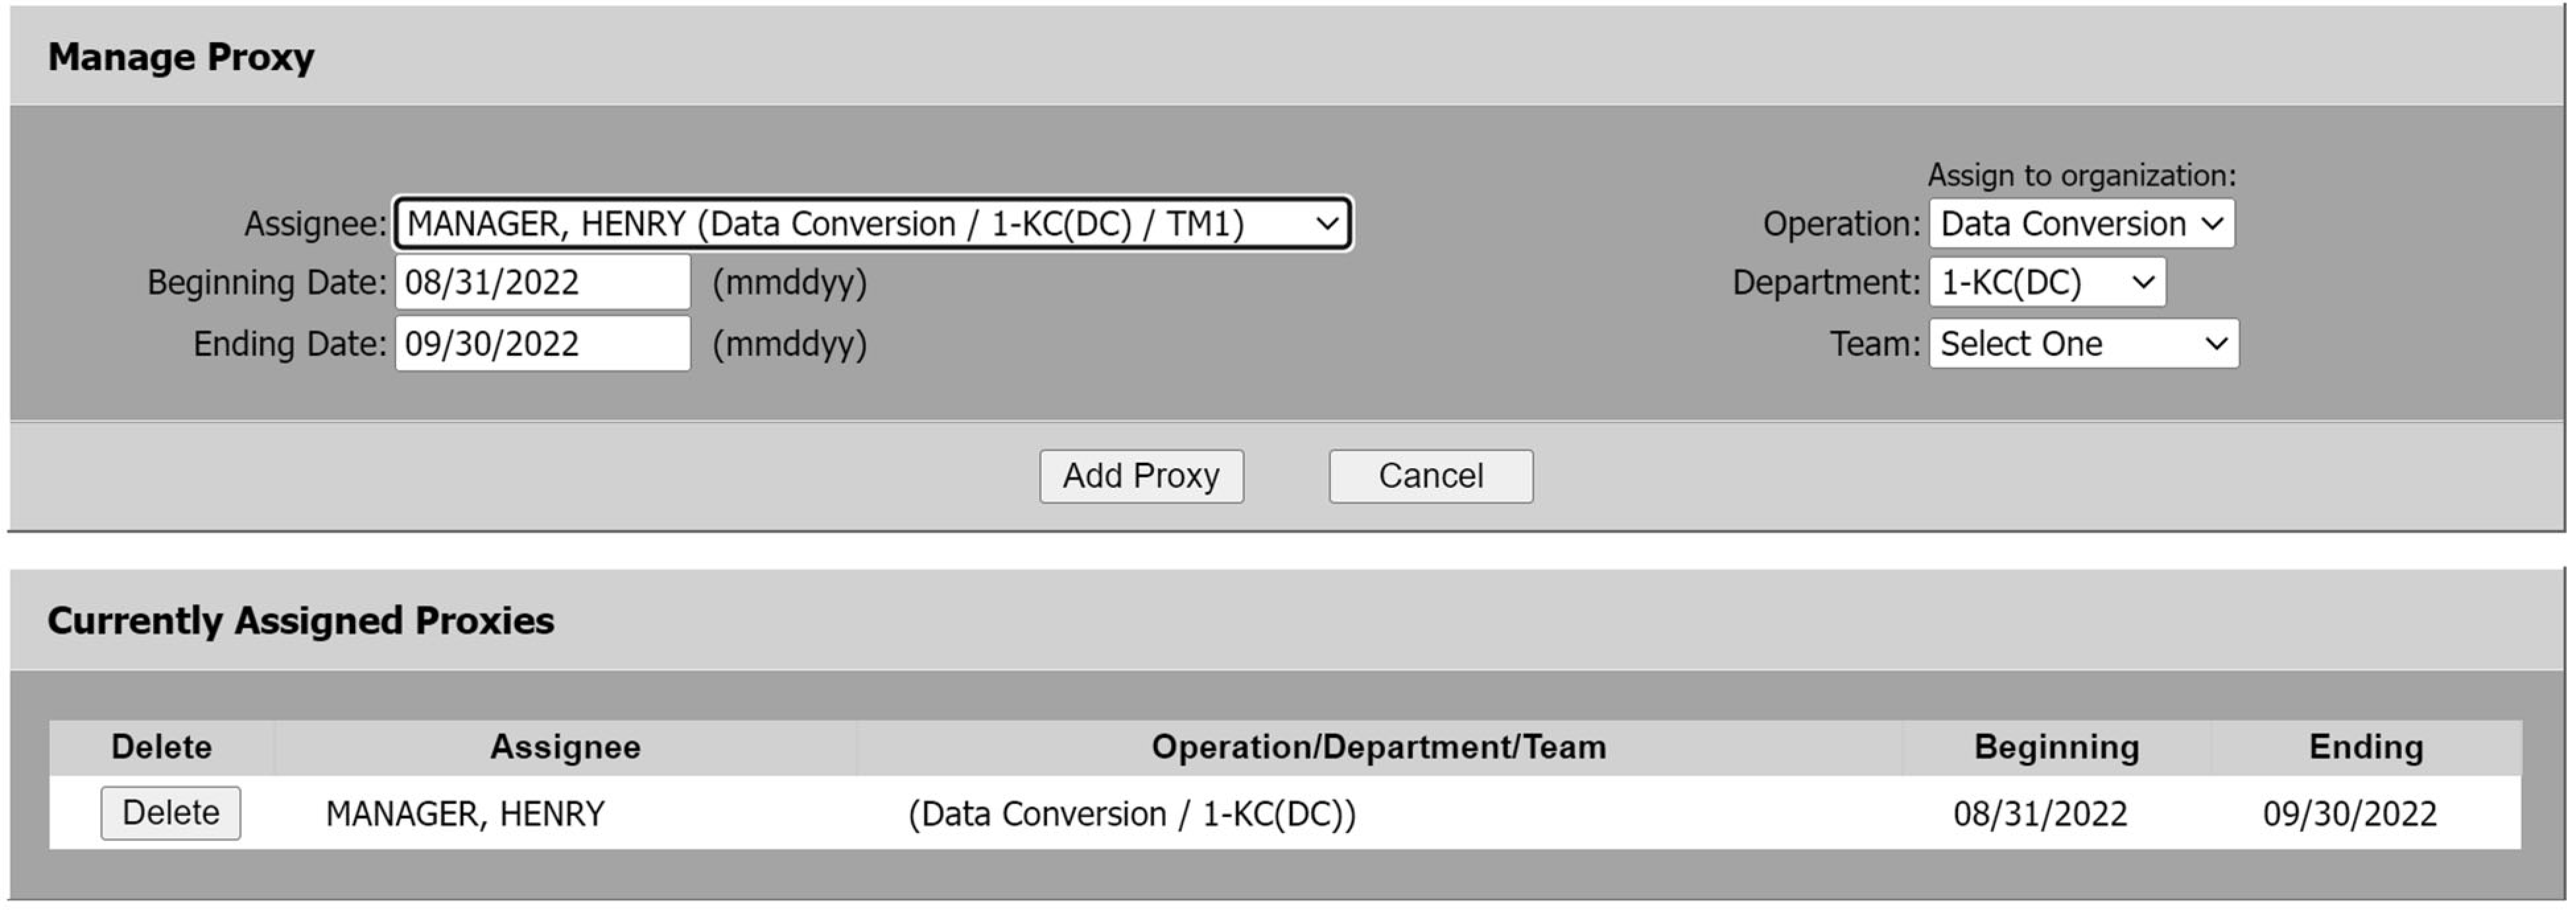The image size is (2576, 911).
Task: Select MANAGER, HENRY cell in proxies table
Action: [465, 814]
